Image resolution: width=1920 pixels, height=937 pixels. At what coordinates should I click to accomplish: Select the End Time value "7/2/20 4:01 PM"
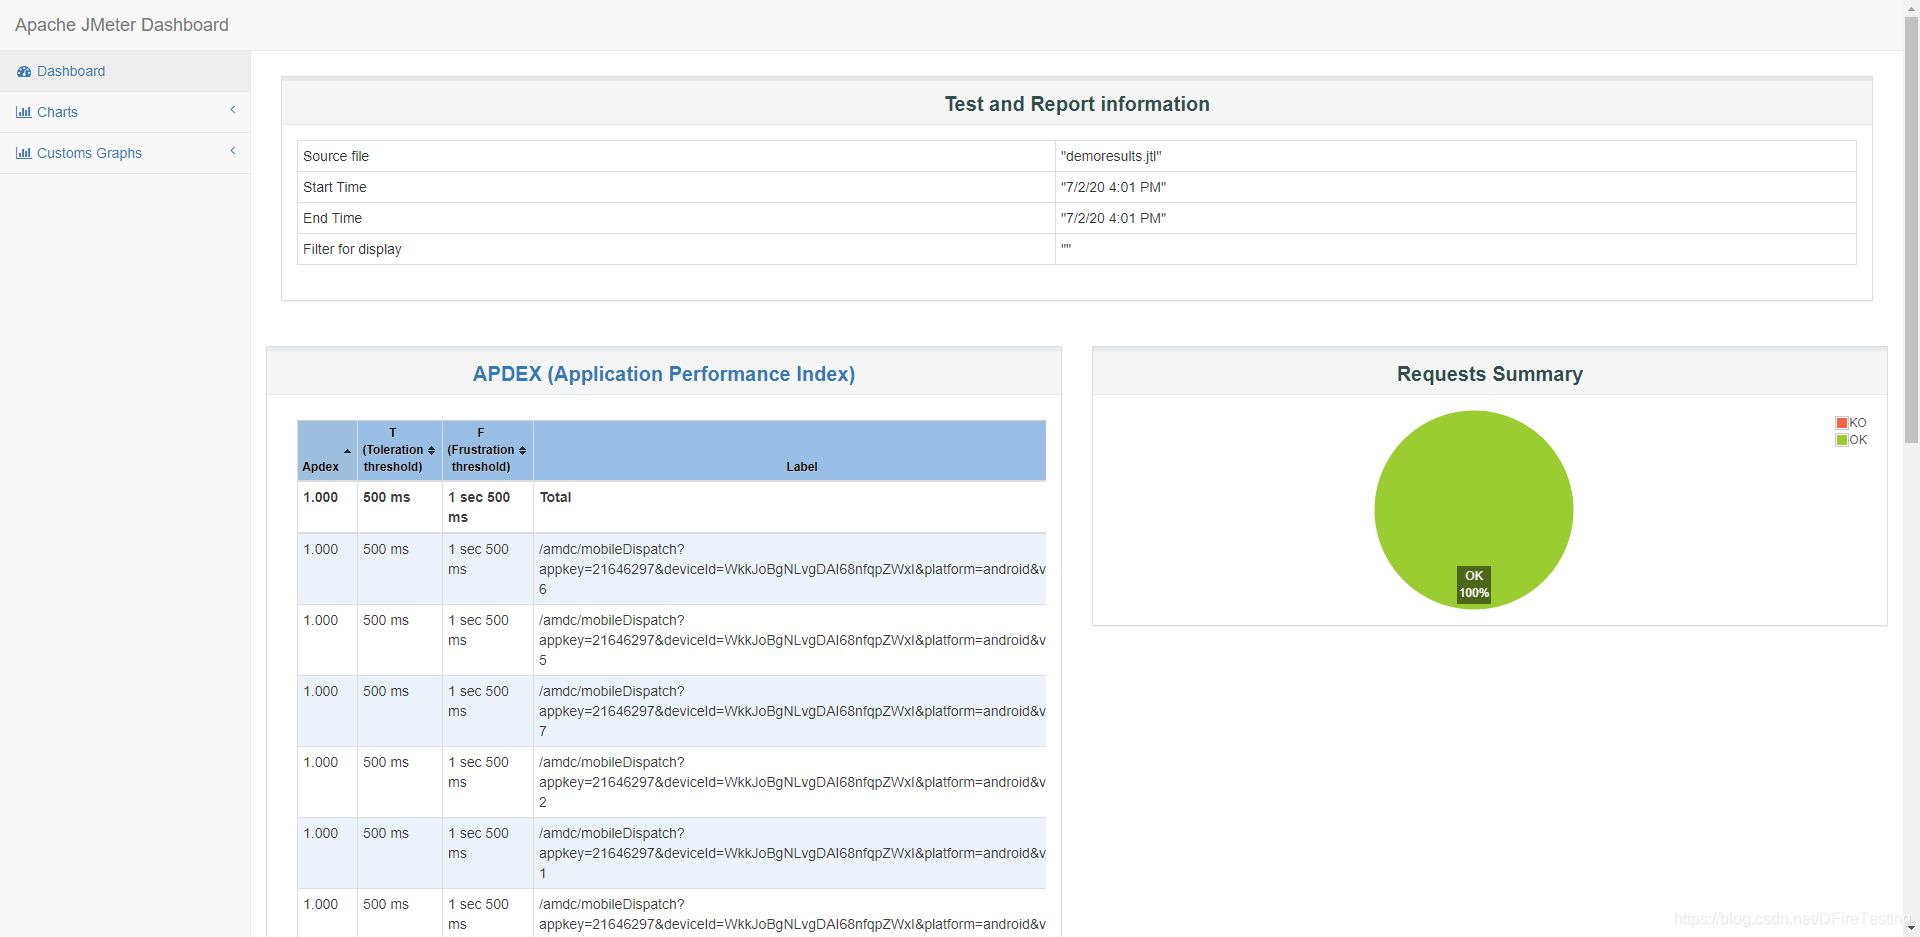pos(1113,218)
